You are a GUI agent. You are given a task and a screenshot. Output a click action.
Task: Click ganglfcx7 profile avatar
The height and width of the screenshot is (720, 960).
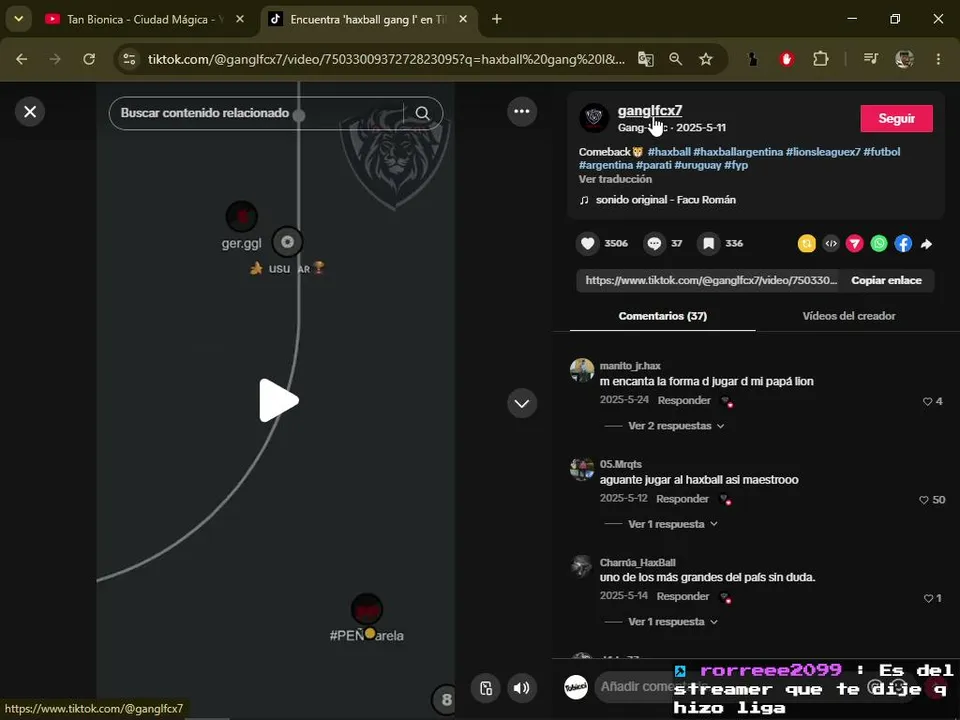[x=594, y=118]
